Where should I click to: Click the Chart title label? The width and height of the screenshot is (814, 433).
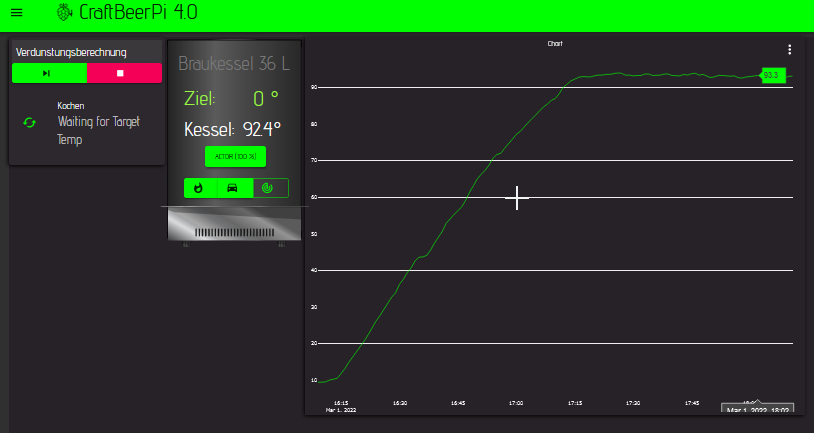point(555,44)
